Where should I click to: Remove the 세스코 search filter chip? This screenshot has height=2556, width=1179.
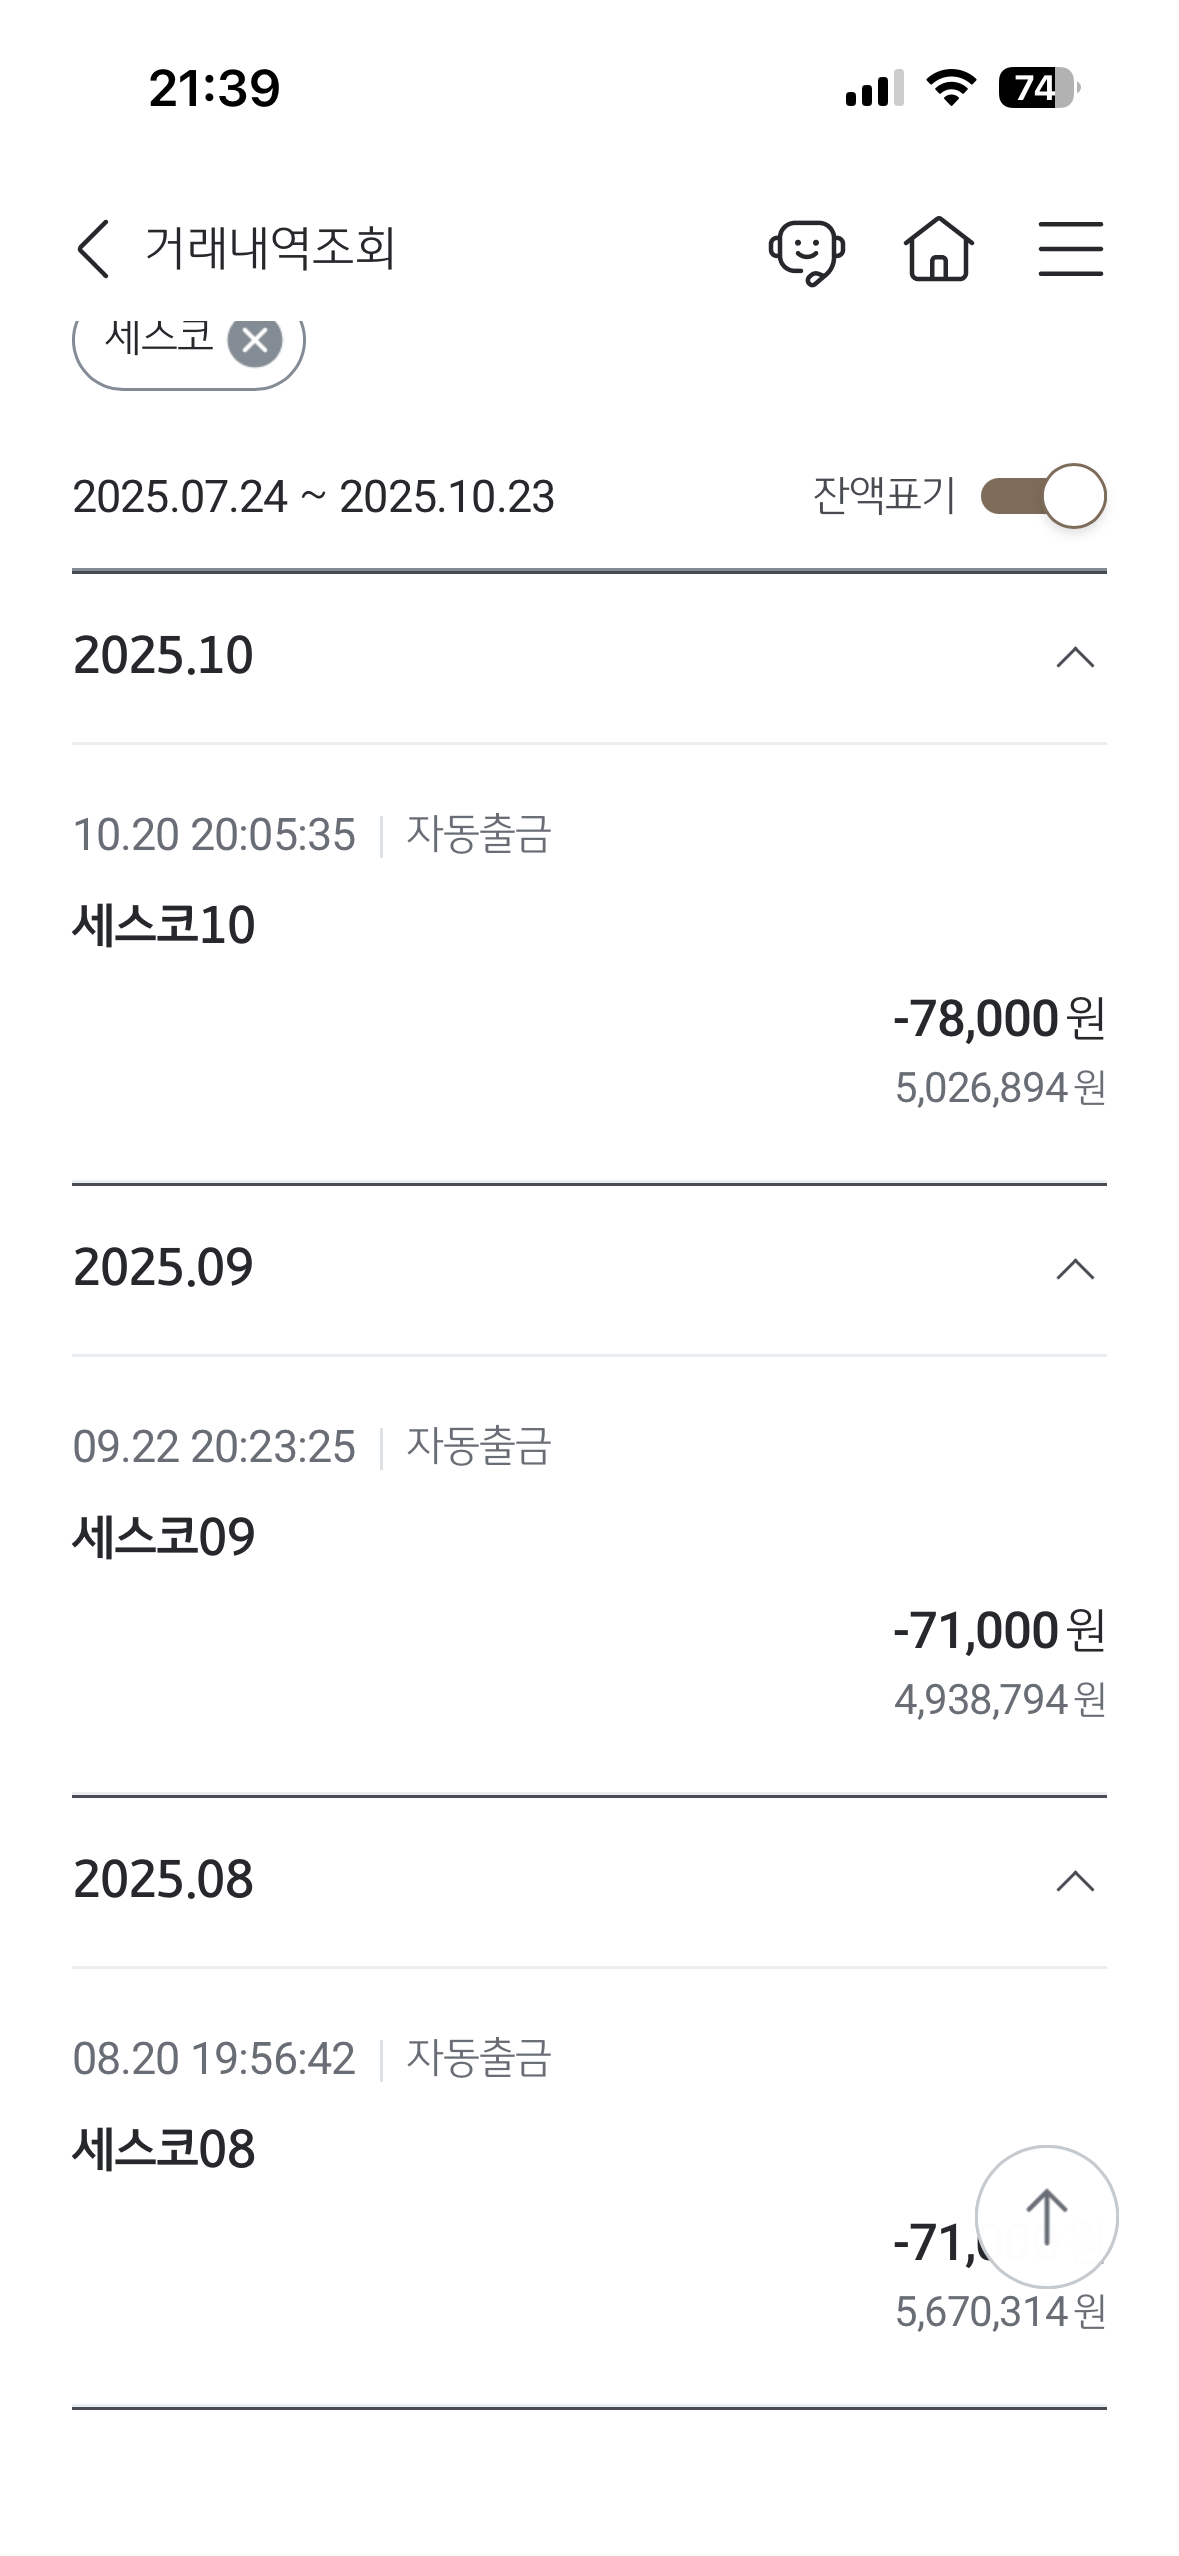tap(255, 341)
